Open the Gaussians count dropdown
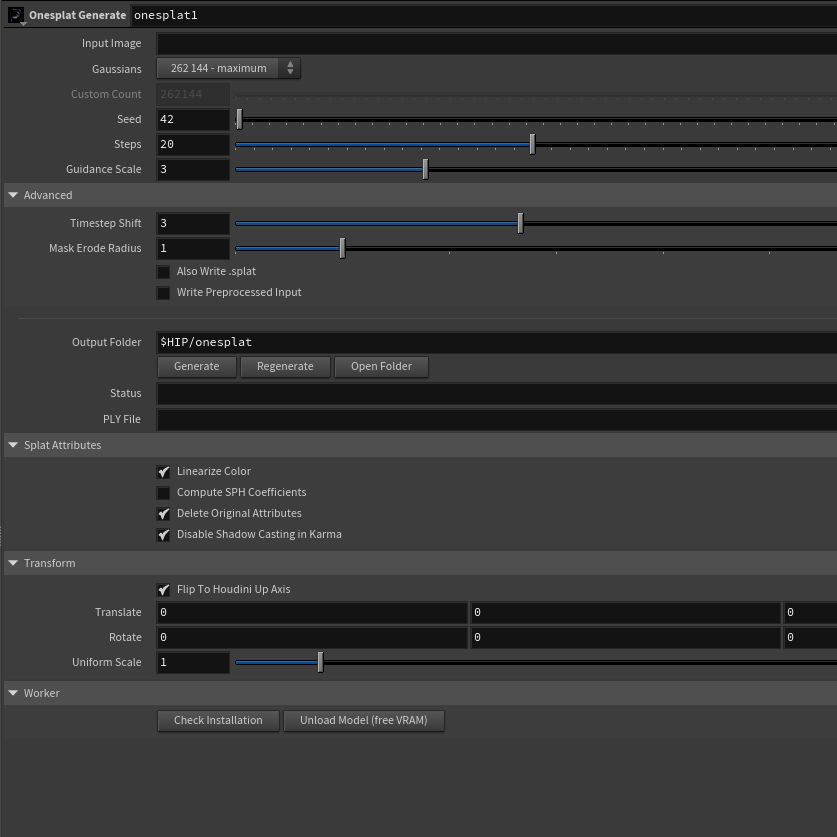 (x=228, y=68)
